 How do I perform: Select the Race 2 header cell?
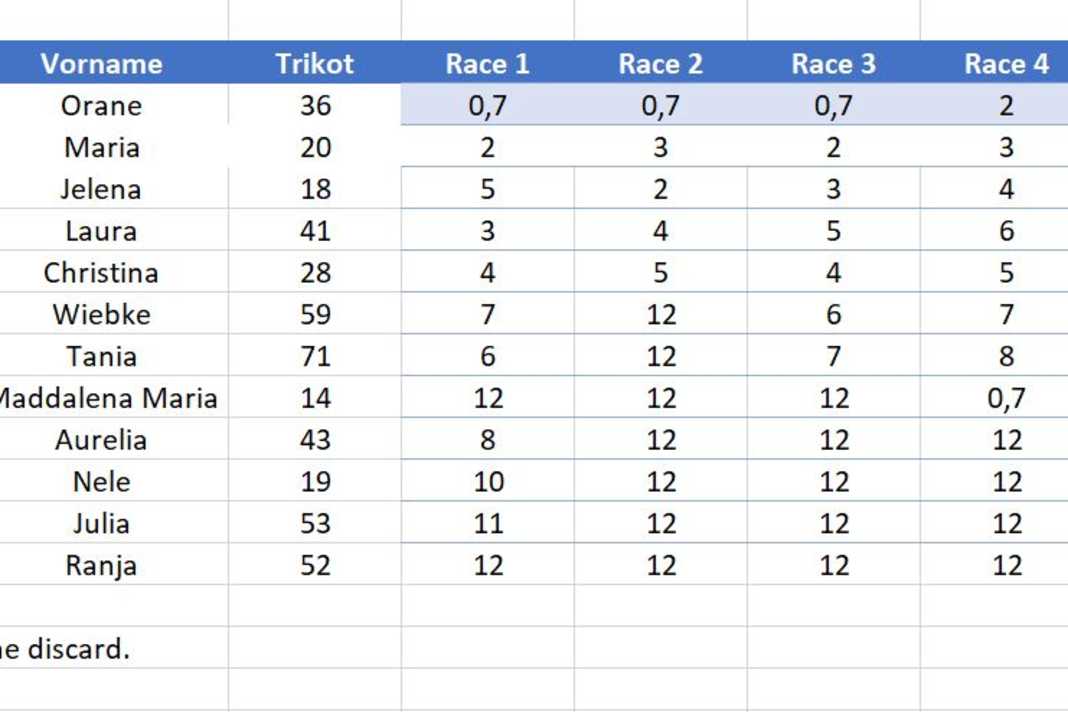click(660, 64)
